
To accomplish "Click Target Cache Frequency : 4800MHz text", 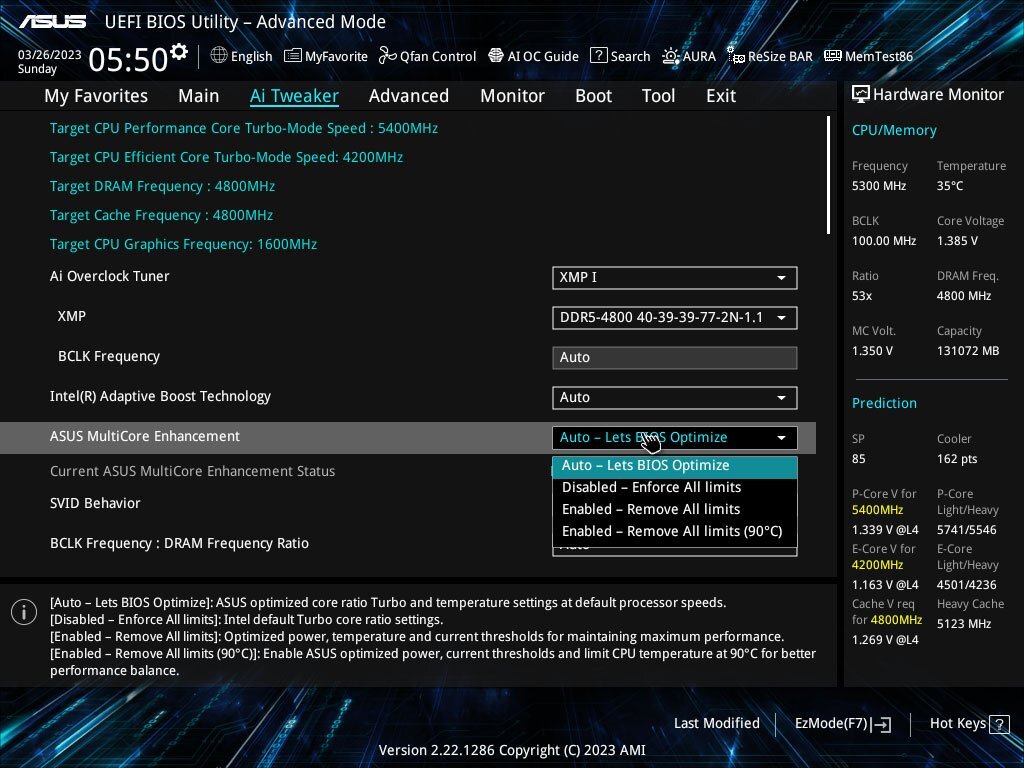I will click(161, 216).
